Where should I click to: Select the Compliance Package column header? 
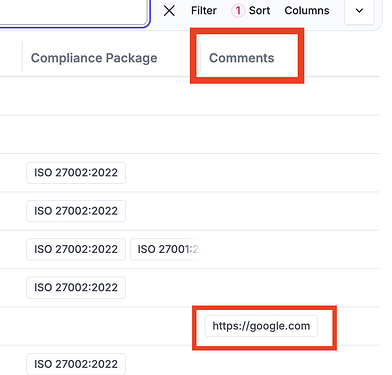coord(94,58)
